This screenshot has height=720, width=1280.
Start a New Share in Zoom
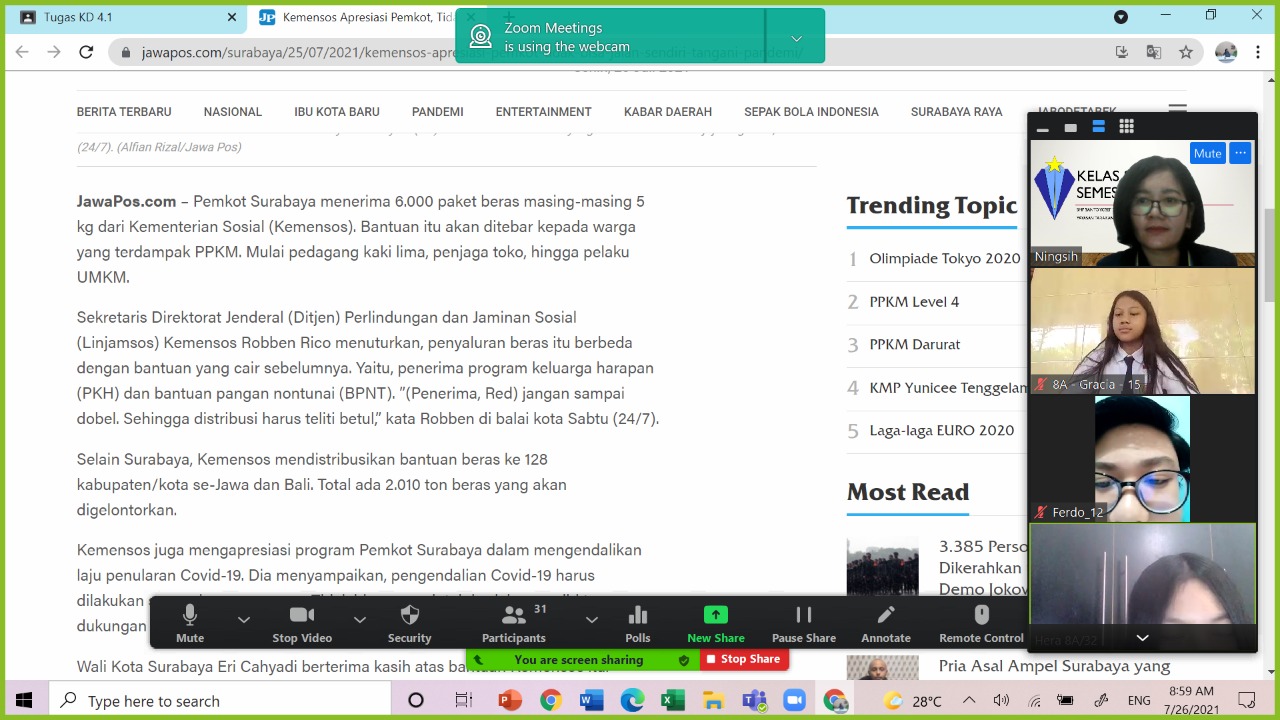coord(715,624)
